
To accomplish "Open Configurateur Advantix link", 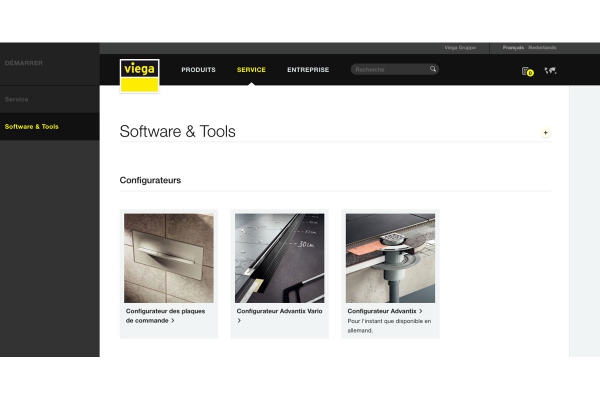I will pyautogui.click(x=385, y=311).
